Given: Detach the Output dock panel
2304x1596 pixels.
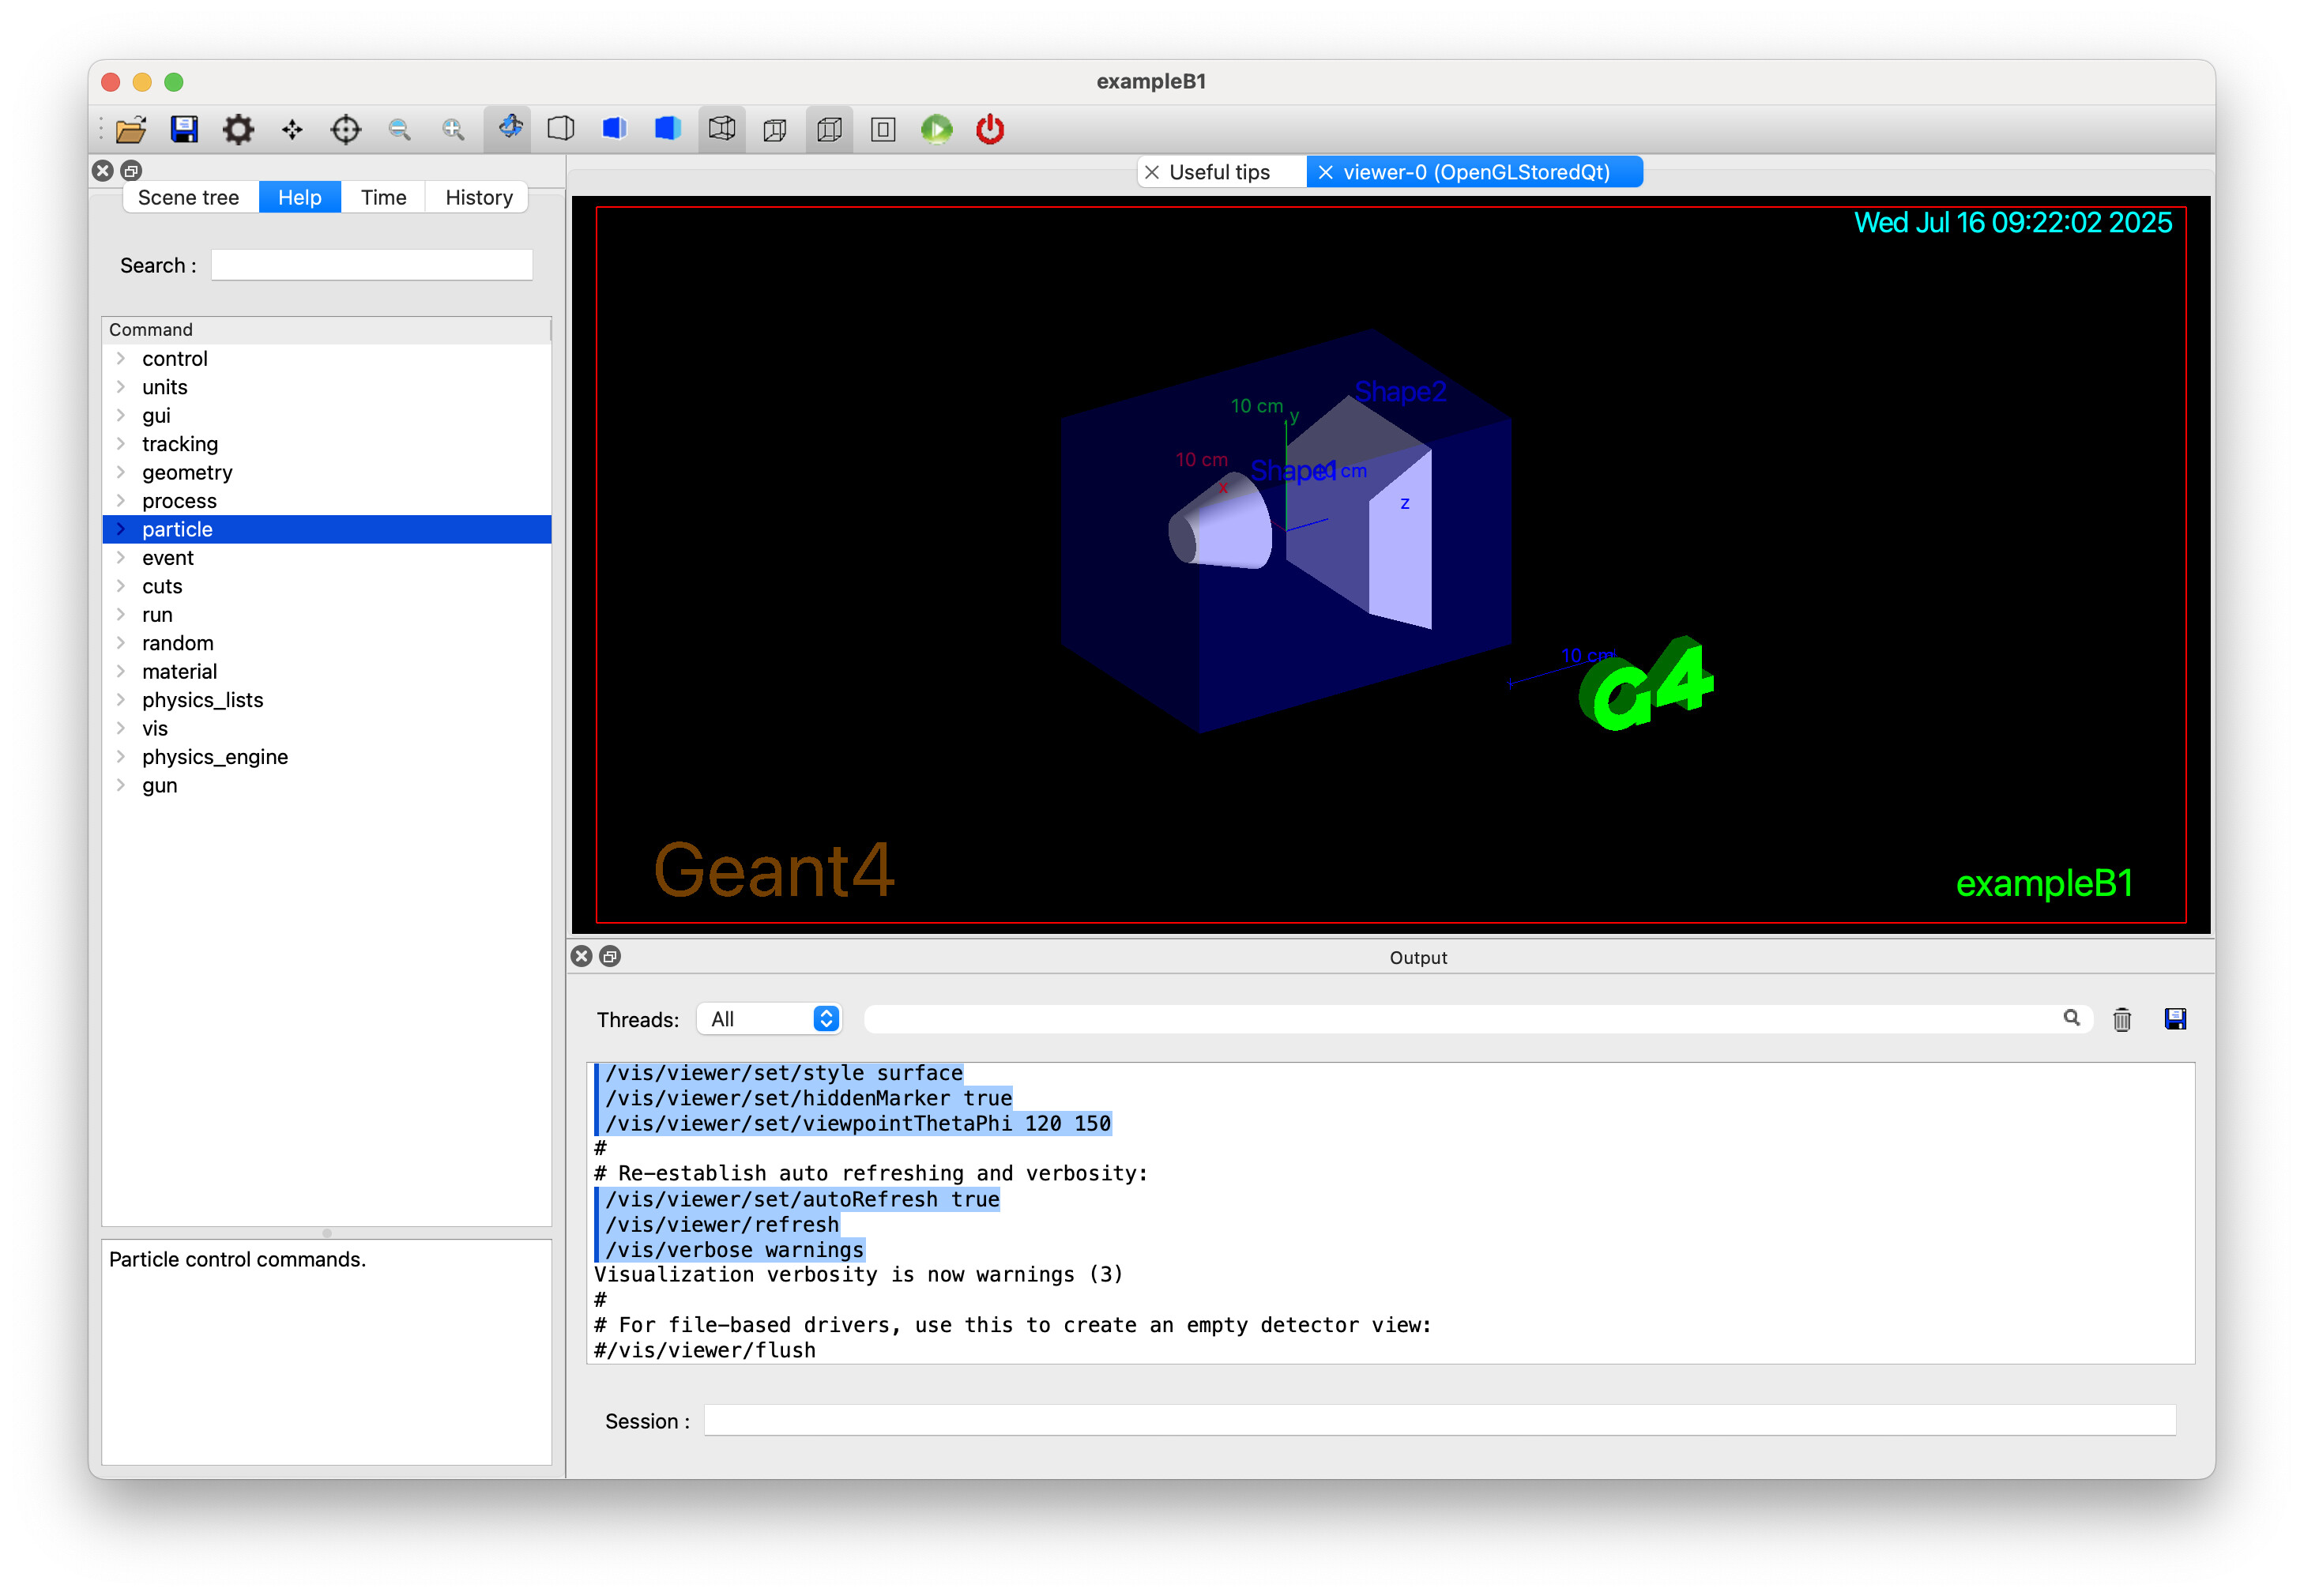Looking at the screenshot, I should pyautogui.click(x=610, y=957).
